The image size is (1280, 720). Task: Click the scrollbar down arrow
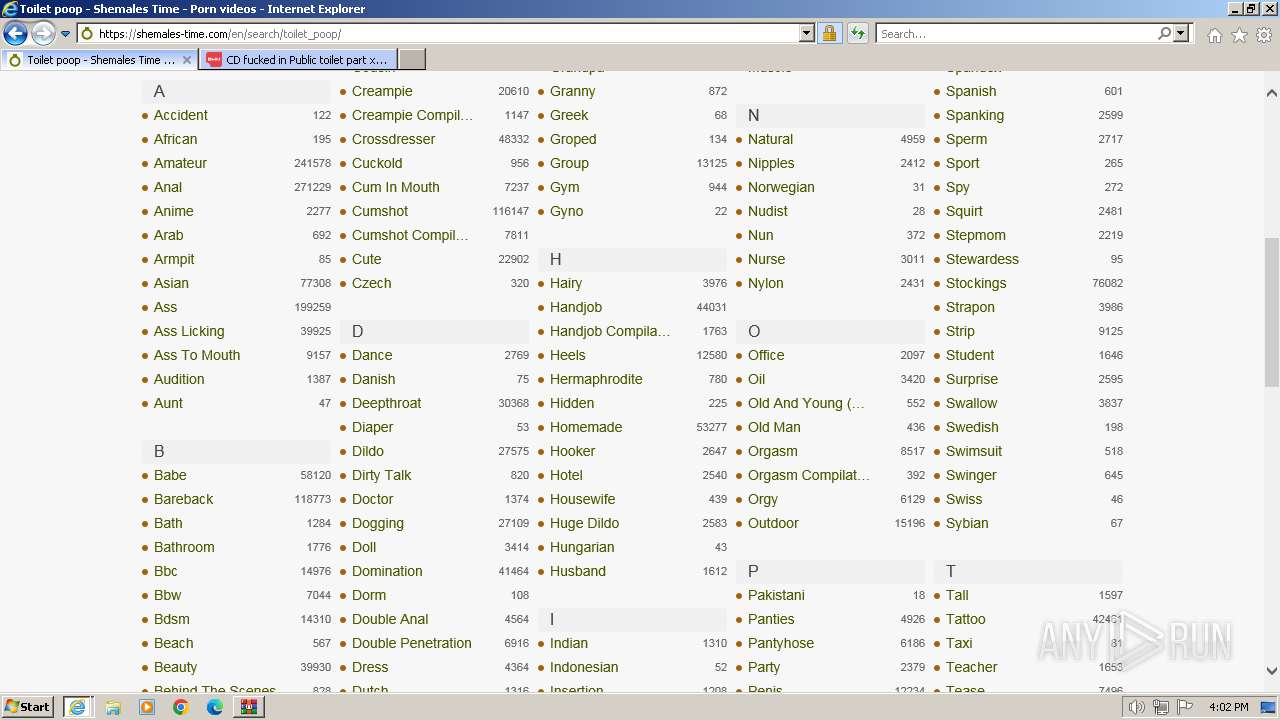[1271, 671]
